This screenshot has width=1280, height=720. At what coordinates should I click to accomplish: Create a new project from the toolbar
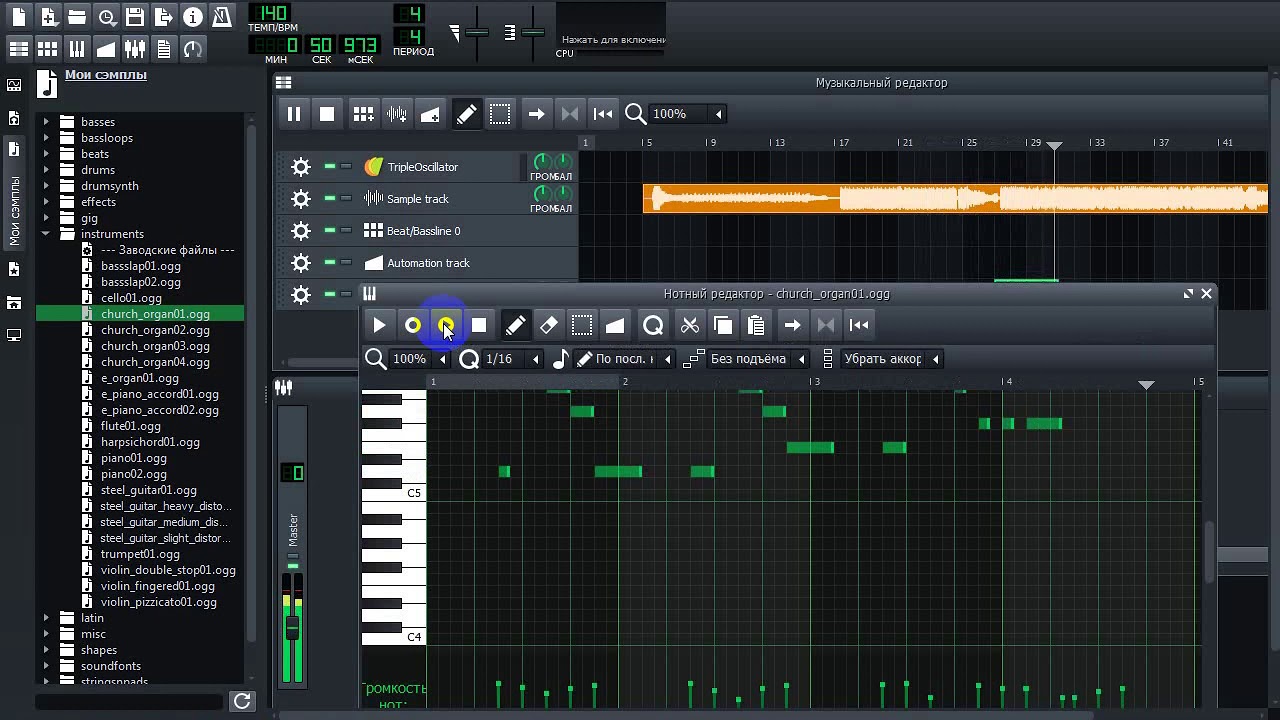(x=19, y=17)
